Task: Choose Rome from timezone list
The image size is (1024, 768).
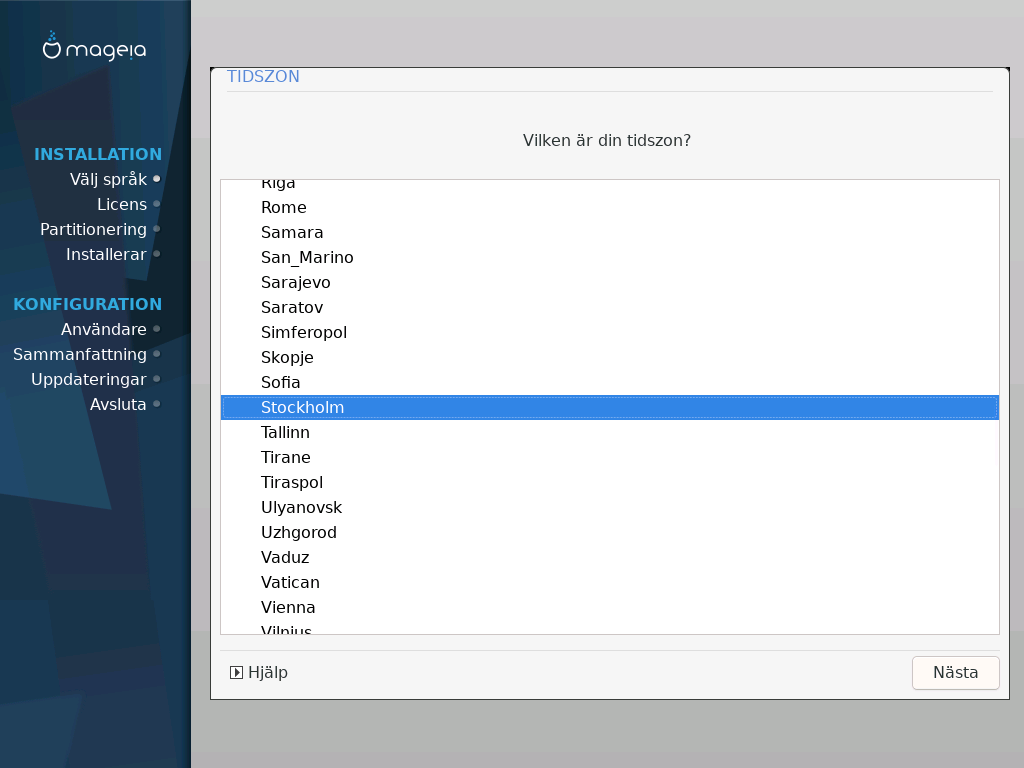Action: (x=283, y=207)
